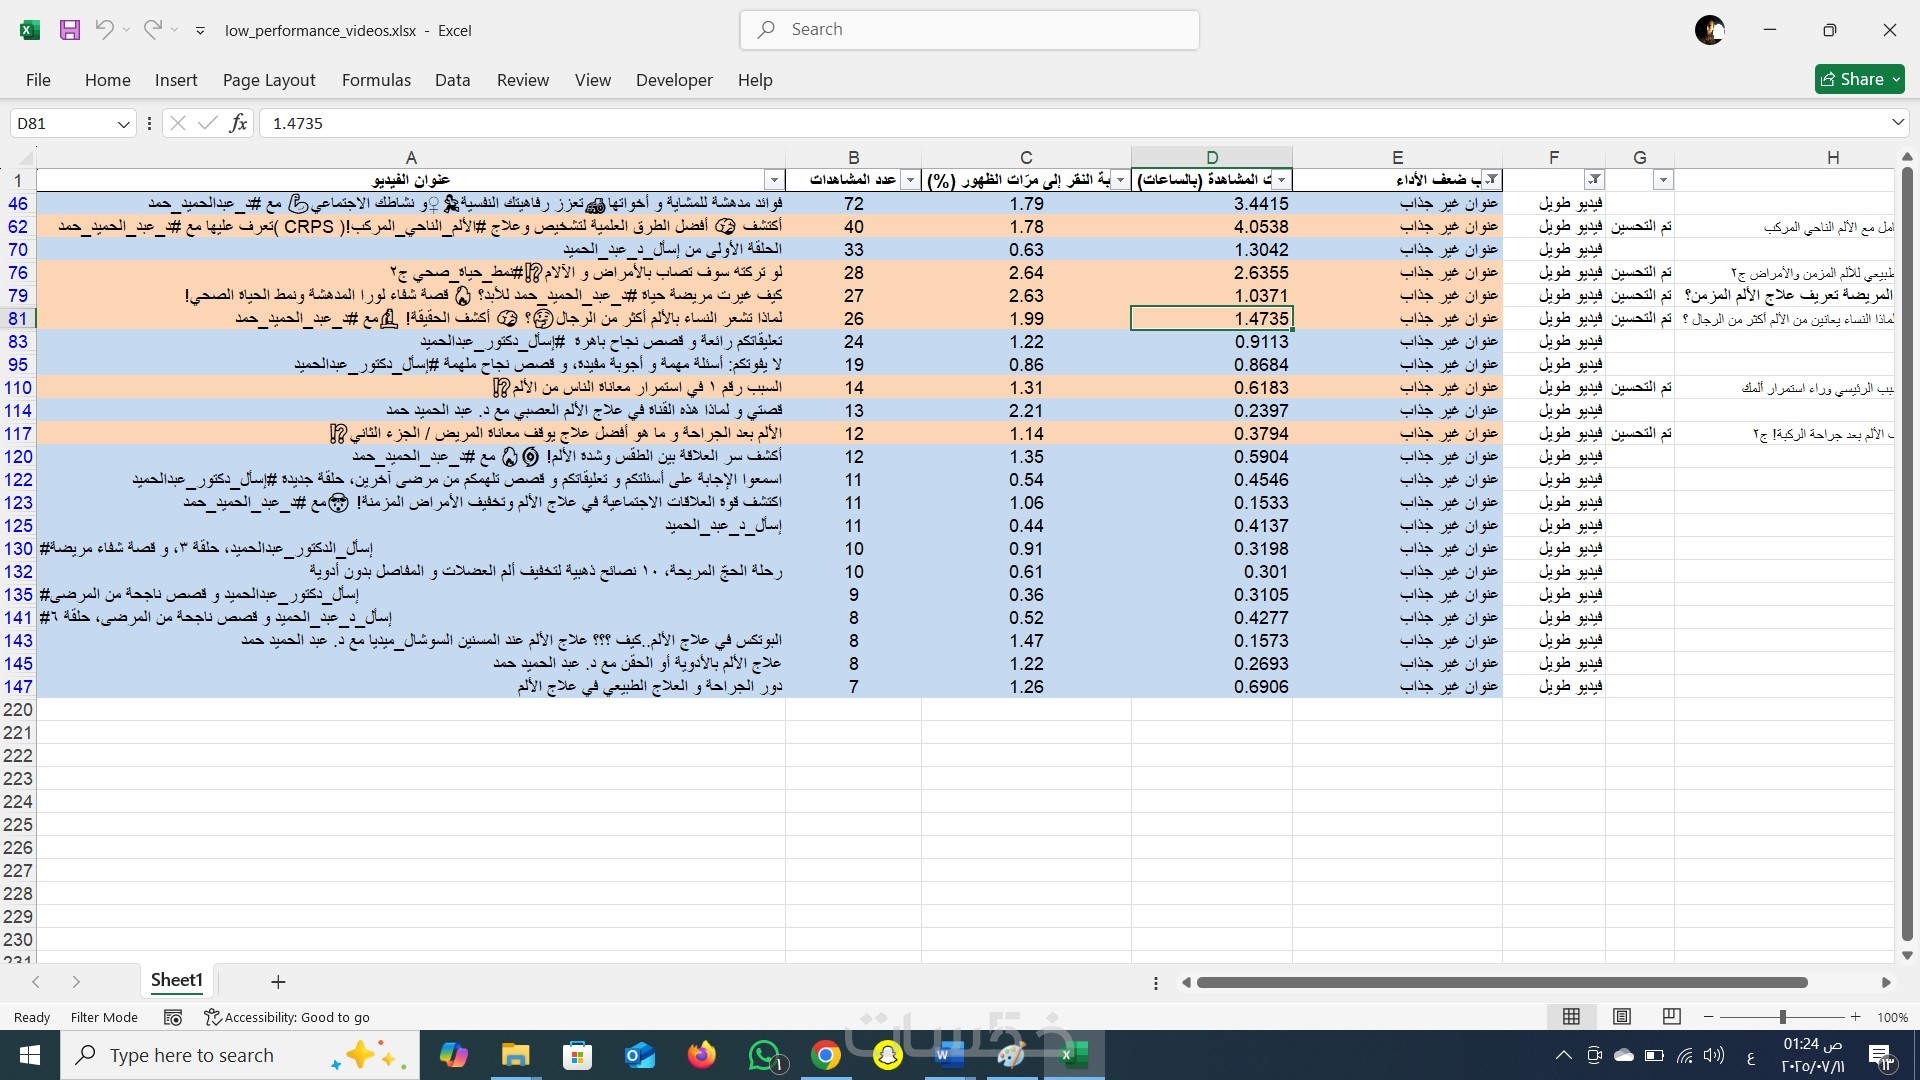Expand the formula bar chevron
1920x1080 pixels.
click(x=1897, y=122)
